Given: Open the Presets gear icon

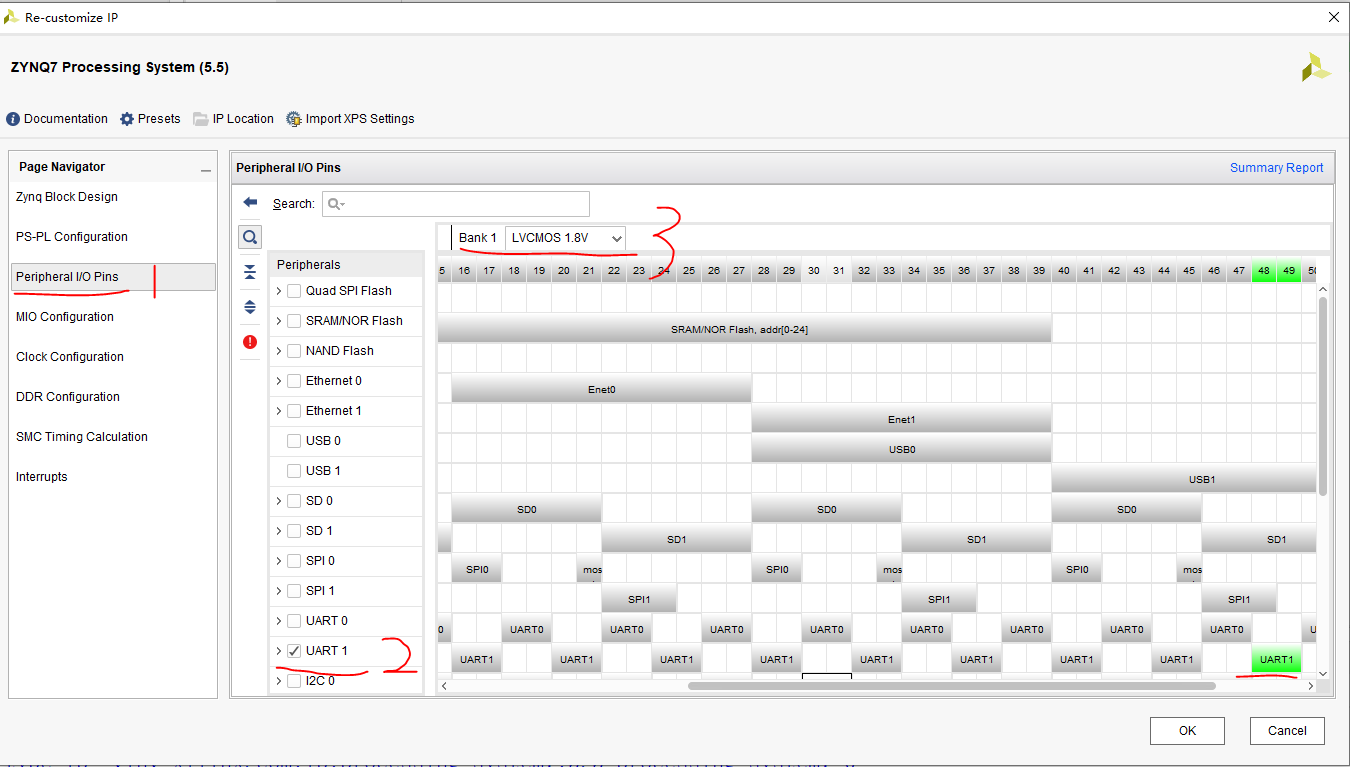Looking at the screenshot, I should click(x=127, y=119).
